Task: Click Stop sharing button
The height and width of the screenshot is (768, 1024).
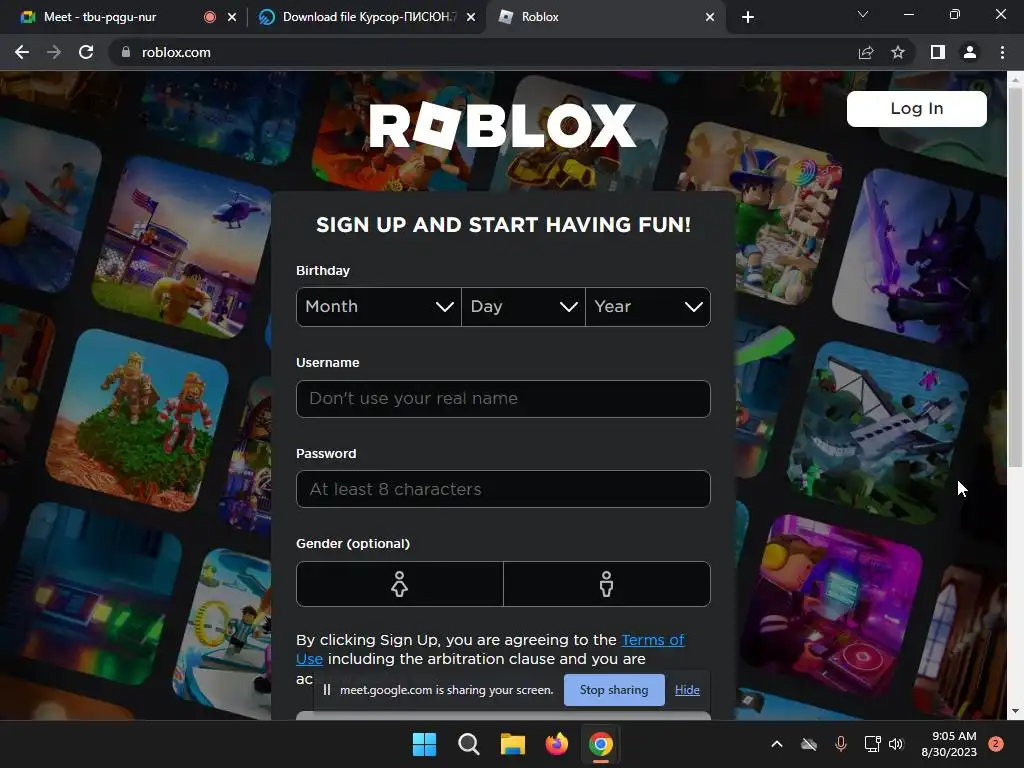Action: [x=614, y=690]
